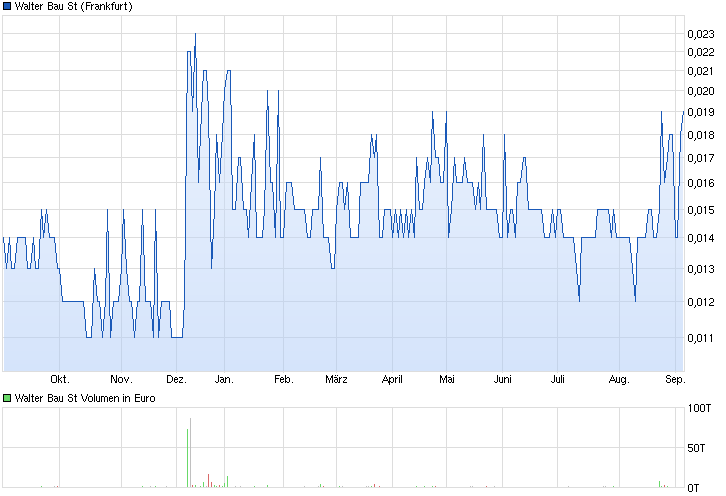726x496 pixels.
Task: Click the 0,022 price axis label
Action: pos(701,52)
